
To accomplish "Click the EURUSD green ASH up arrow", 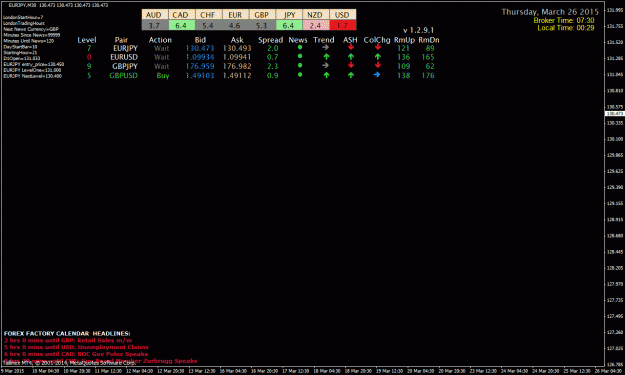I will (351, 57).
